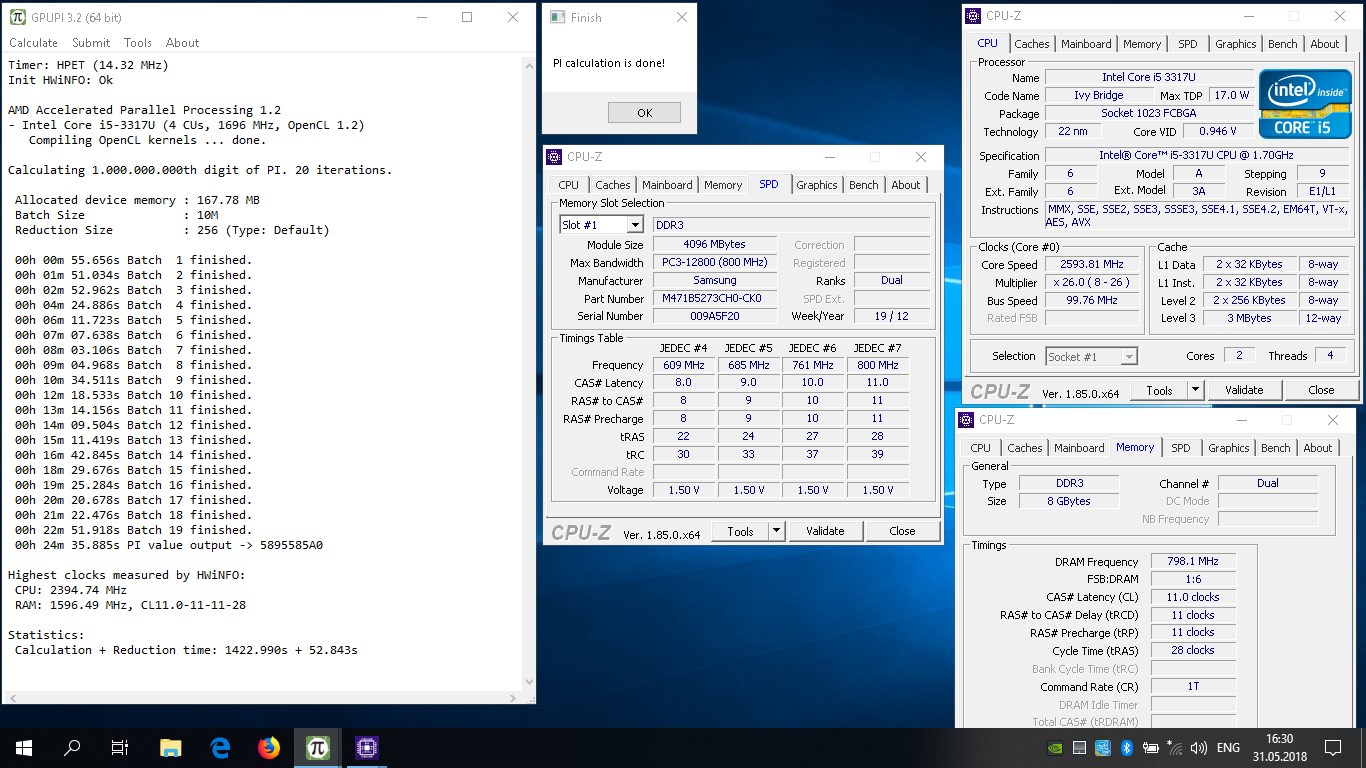This screenshot has width=1366, height=768.
Task: Click the ENG language indicator
Action: (1228, 747)
